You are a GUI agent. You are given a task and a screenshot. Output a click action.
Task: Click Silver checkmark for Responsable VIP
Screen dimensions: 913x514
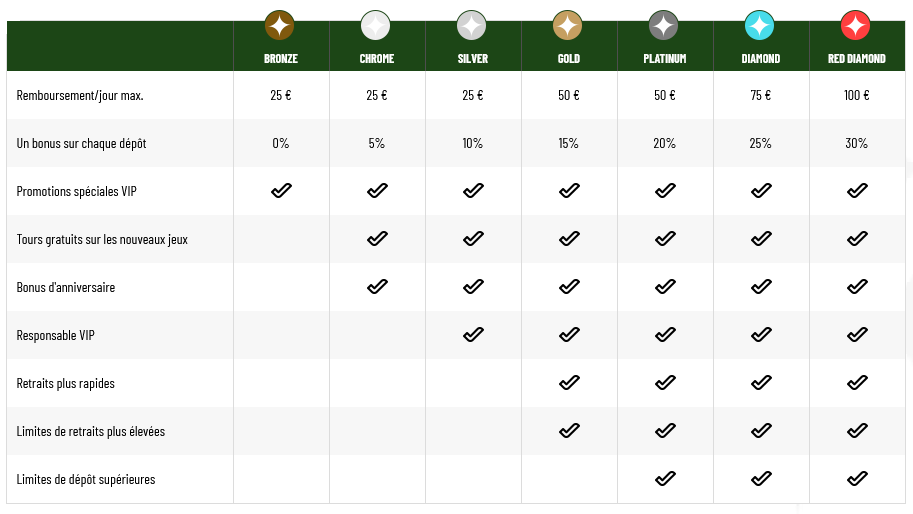473,335
